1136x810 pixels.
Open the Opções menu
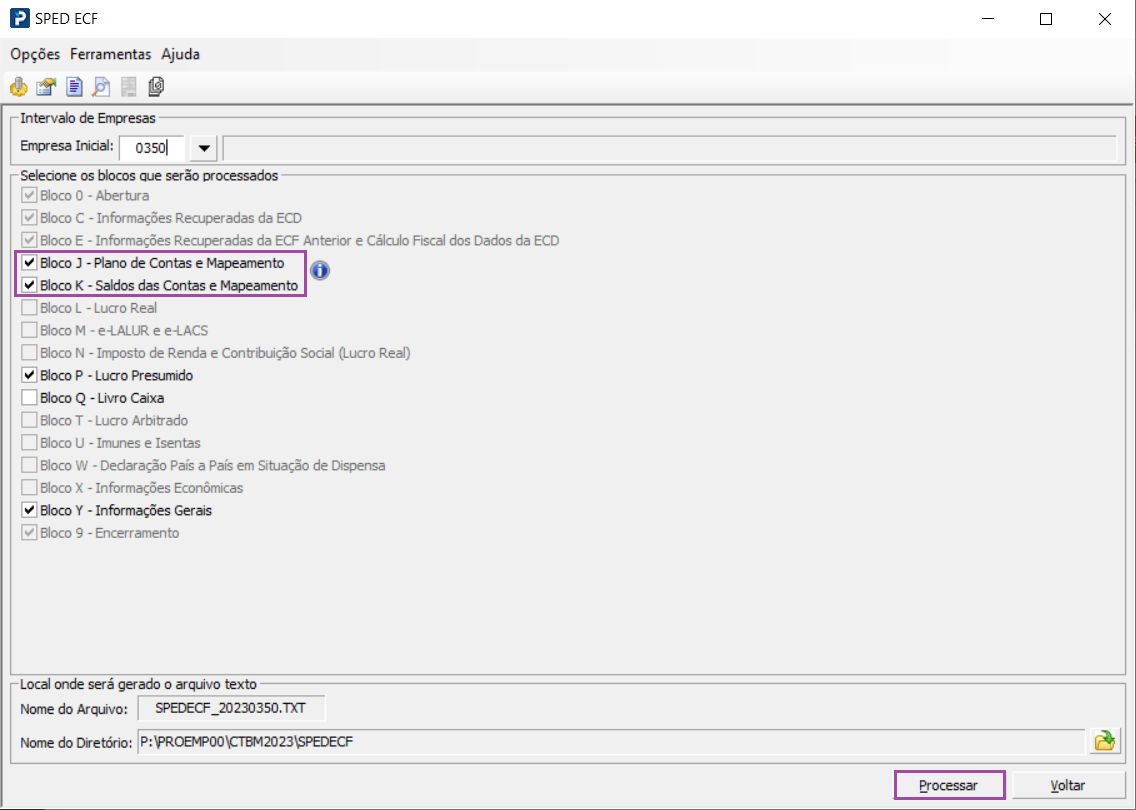point(35,54)
